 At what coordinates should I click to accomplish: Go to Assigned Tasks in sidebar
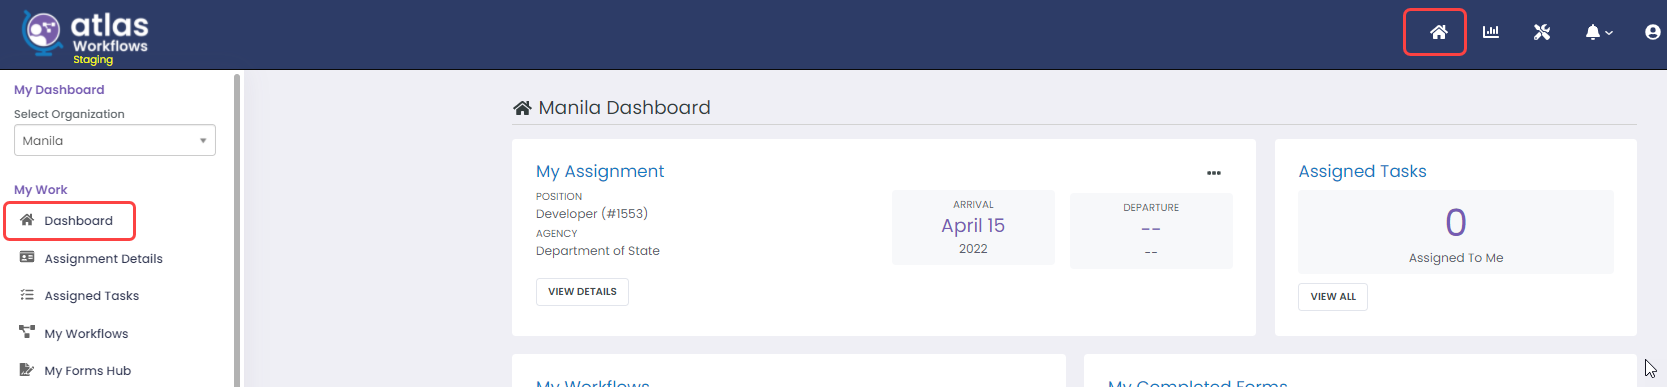(x=91, y=295)
